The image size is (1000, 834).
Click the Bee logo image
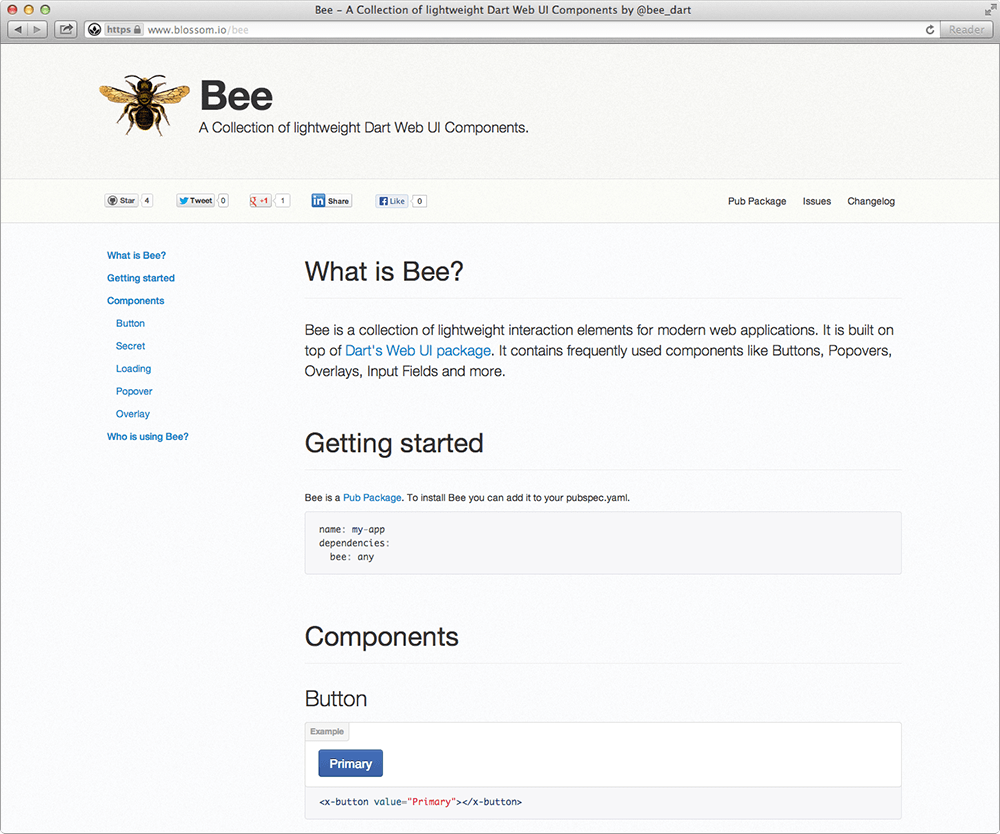(145, 104)
